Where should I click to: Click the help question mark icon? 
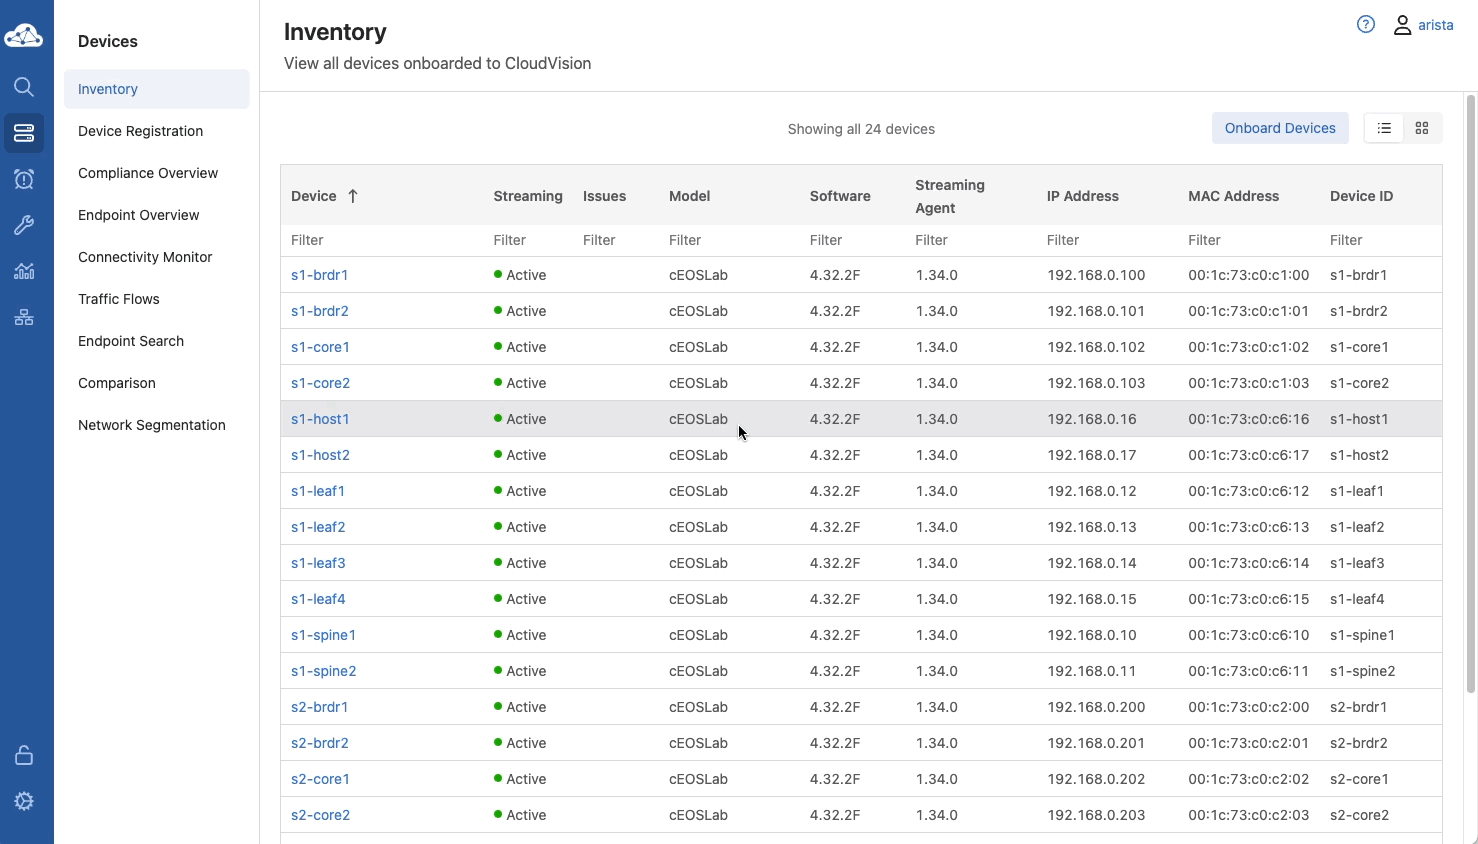coord(1366,25)
